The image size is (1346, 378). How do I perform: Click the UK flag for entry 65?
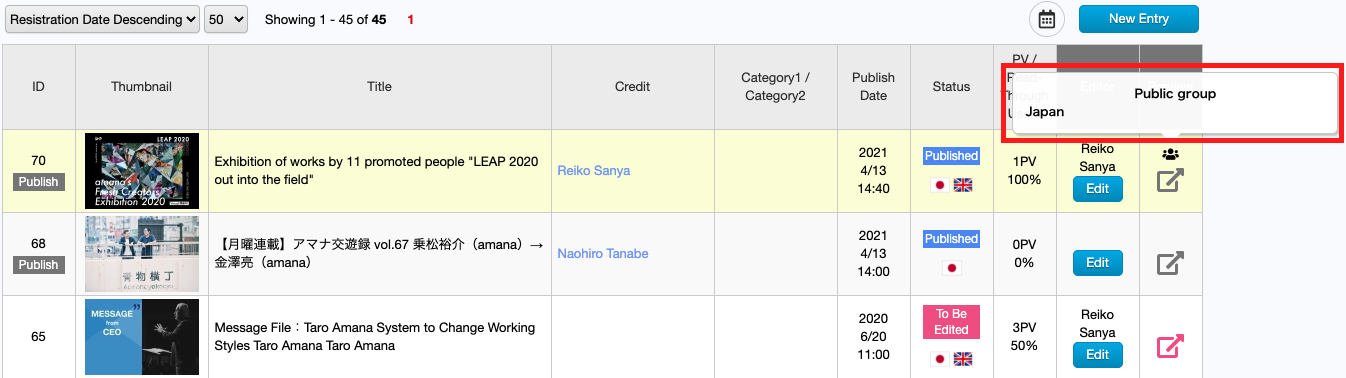click(963, 359)
